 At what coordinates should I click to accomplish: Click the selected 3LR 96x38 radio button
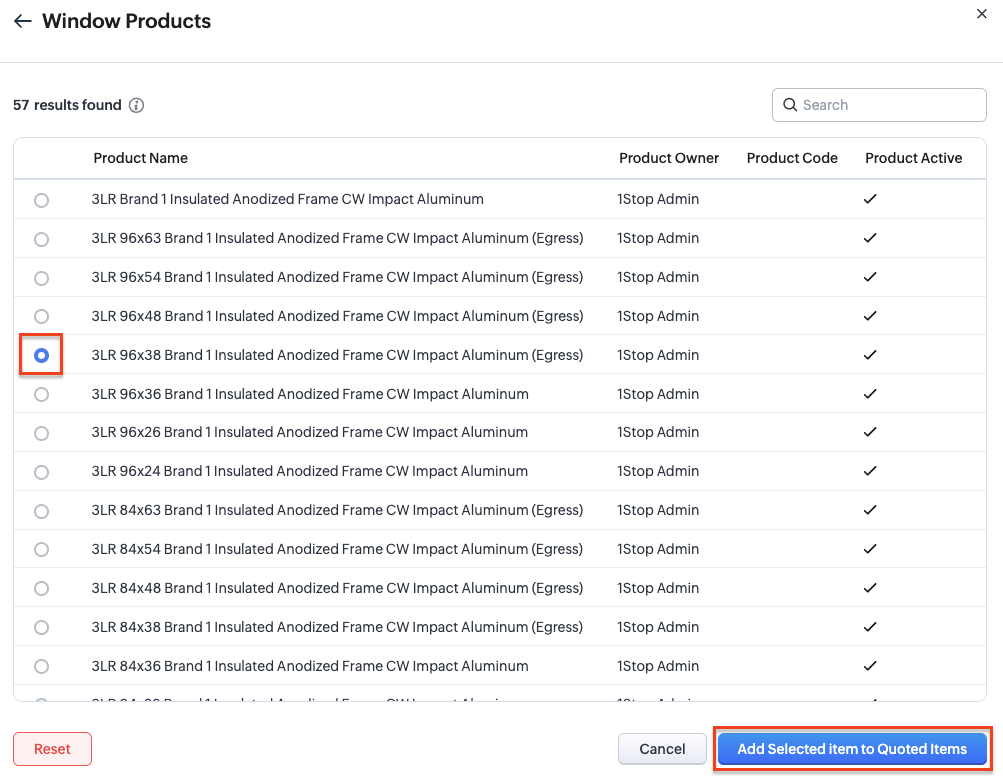(41, 355)
